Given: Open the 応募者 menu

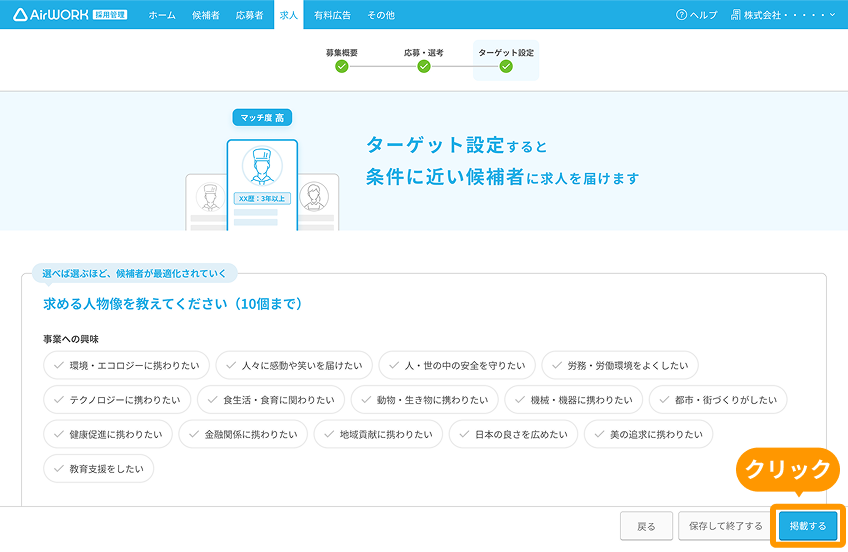Looking at the screenshot, I should point(249,15).
